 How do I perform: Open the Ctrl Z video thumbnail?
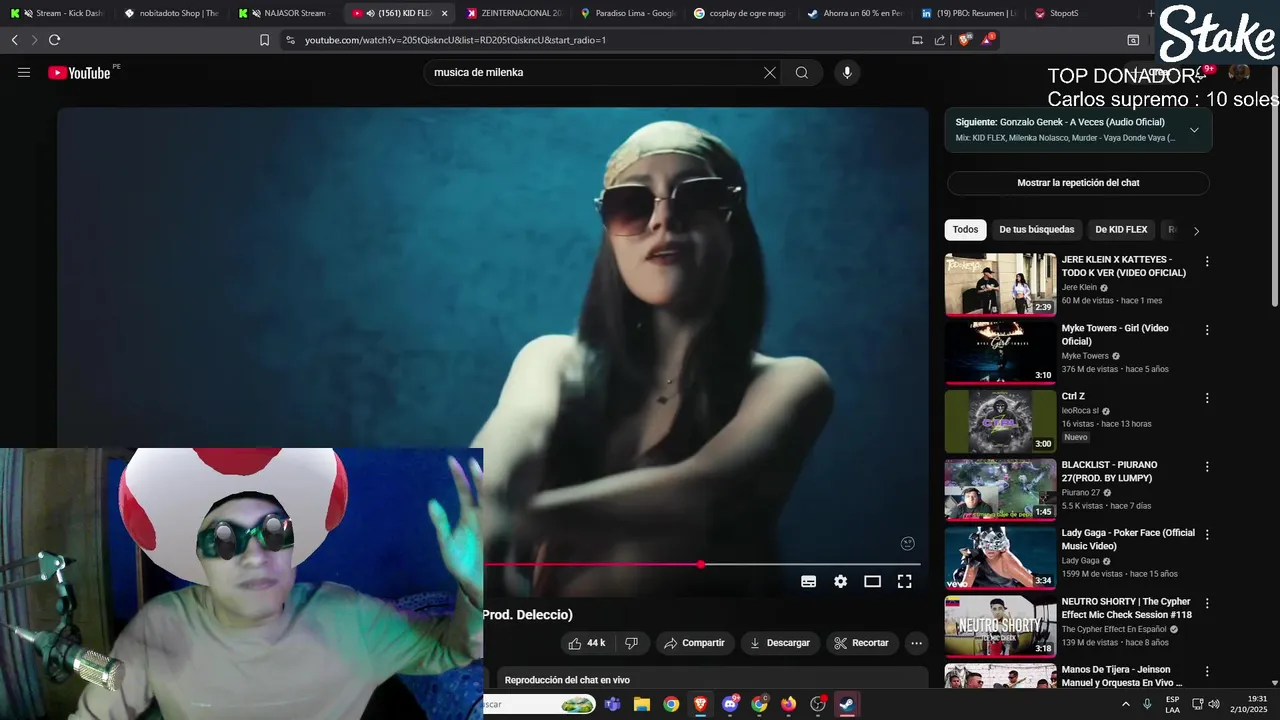(1000, 421)
